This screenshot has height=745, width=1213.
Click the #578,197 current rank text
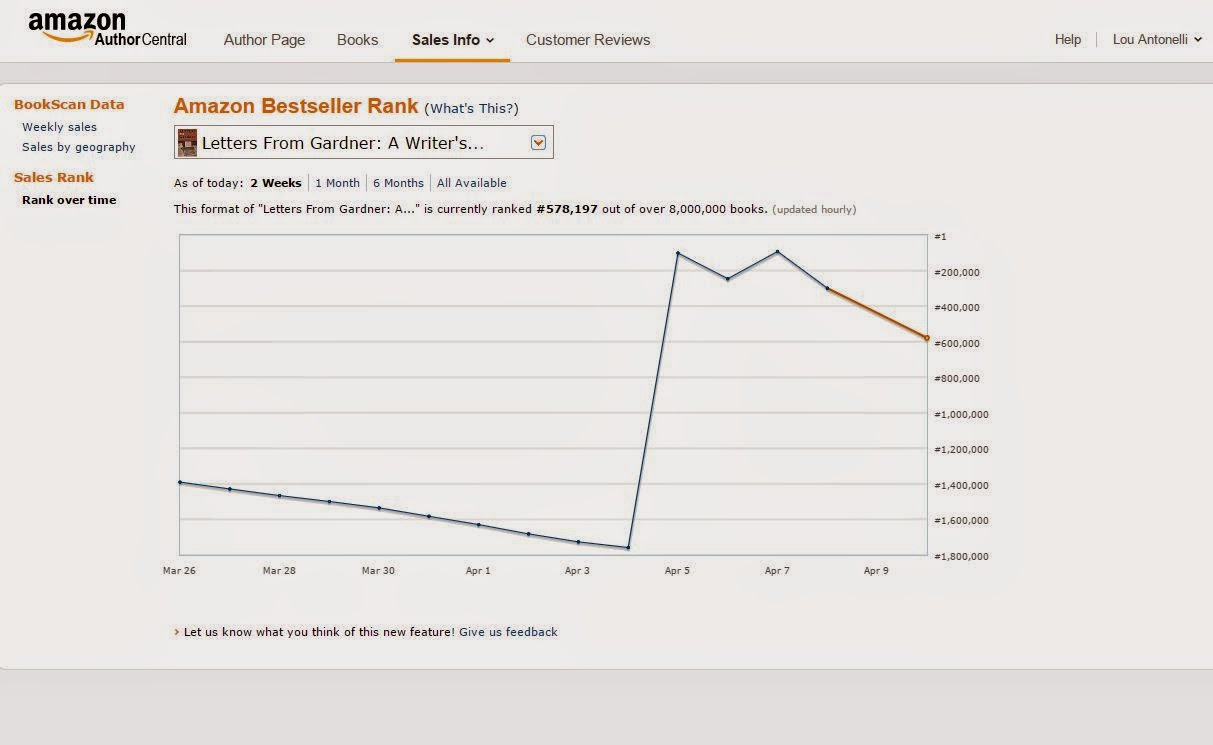(566, 209)
